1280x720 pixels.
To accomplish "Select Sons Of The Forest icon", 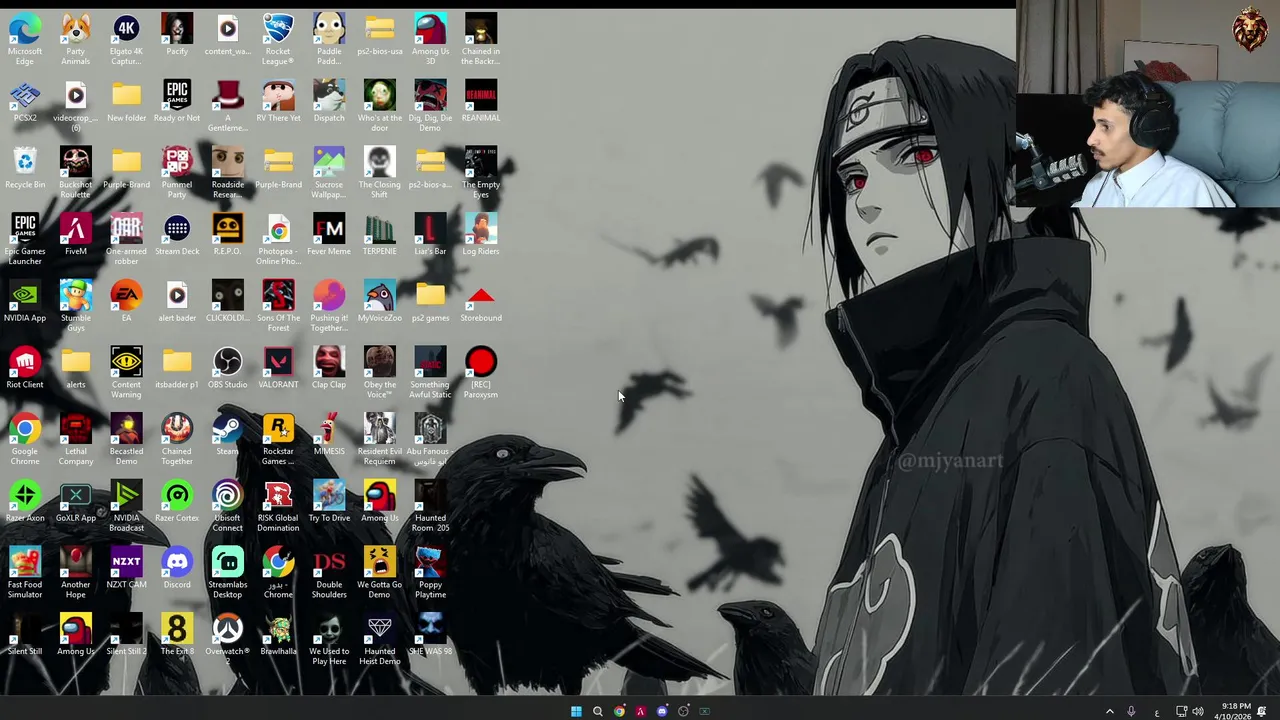I will pyautogui.click(x=278, y=306).
